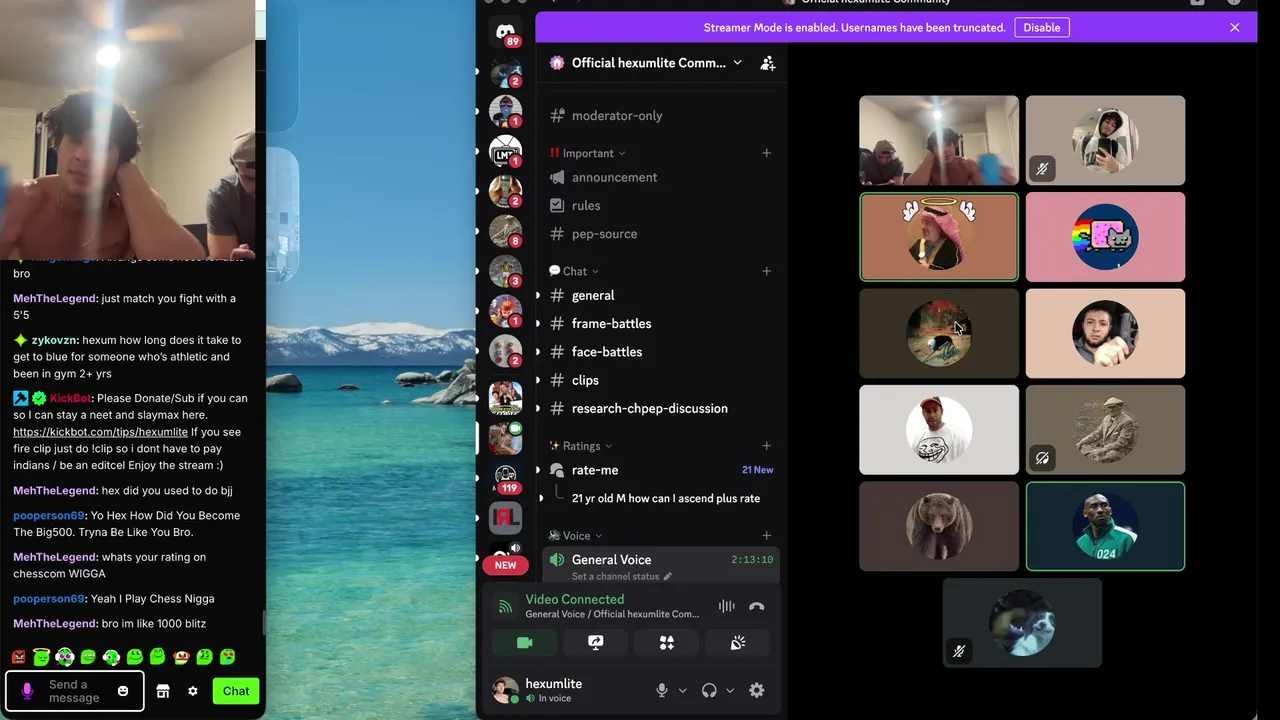Add a channel to the Ratings category
Image resolution: width=1280 pixels, height=720 pixels.
point(766,446)
